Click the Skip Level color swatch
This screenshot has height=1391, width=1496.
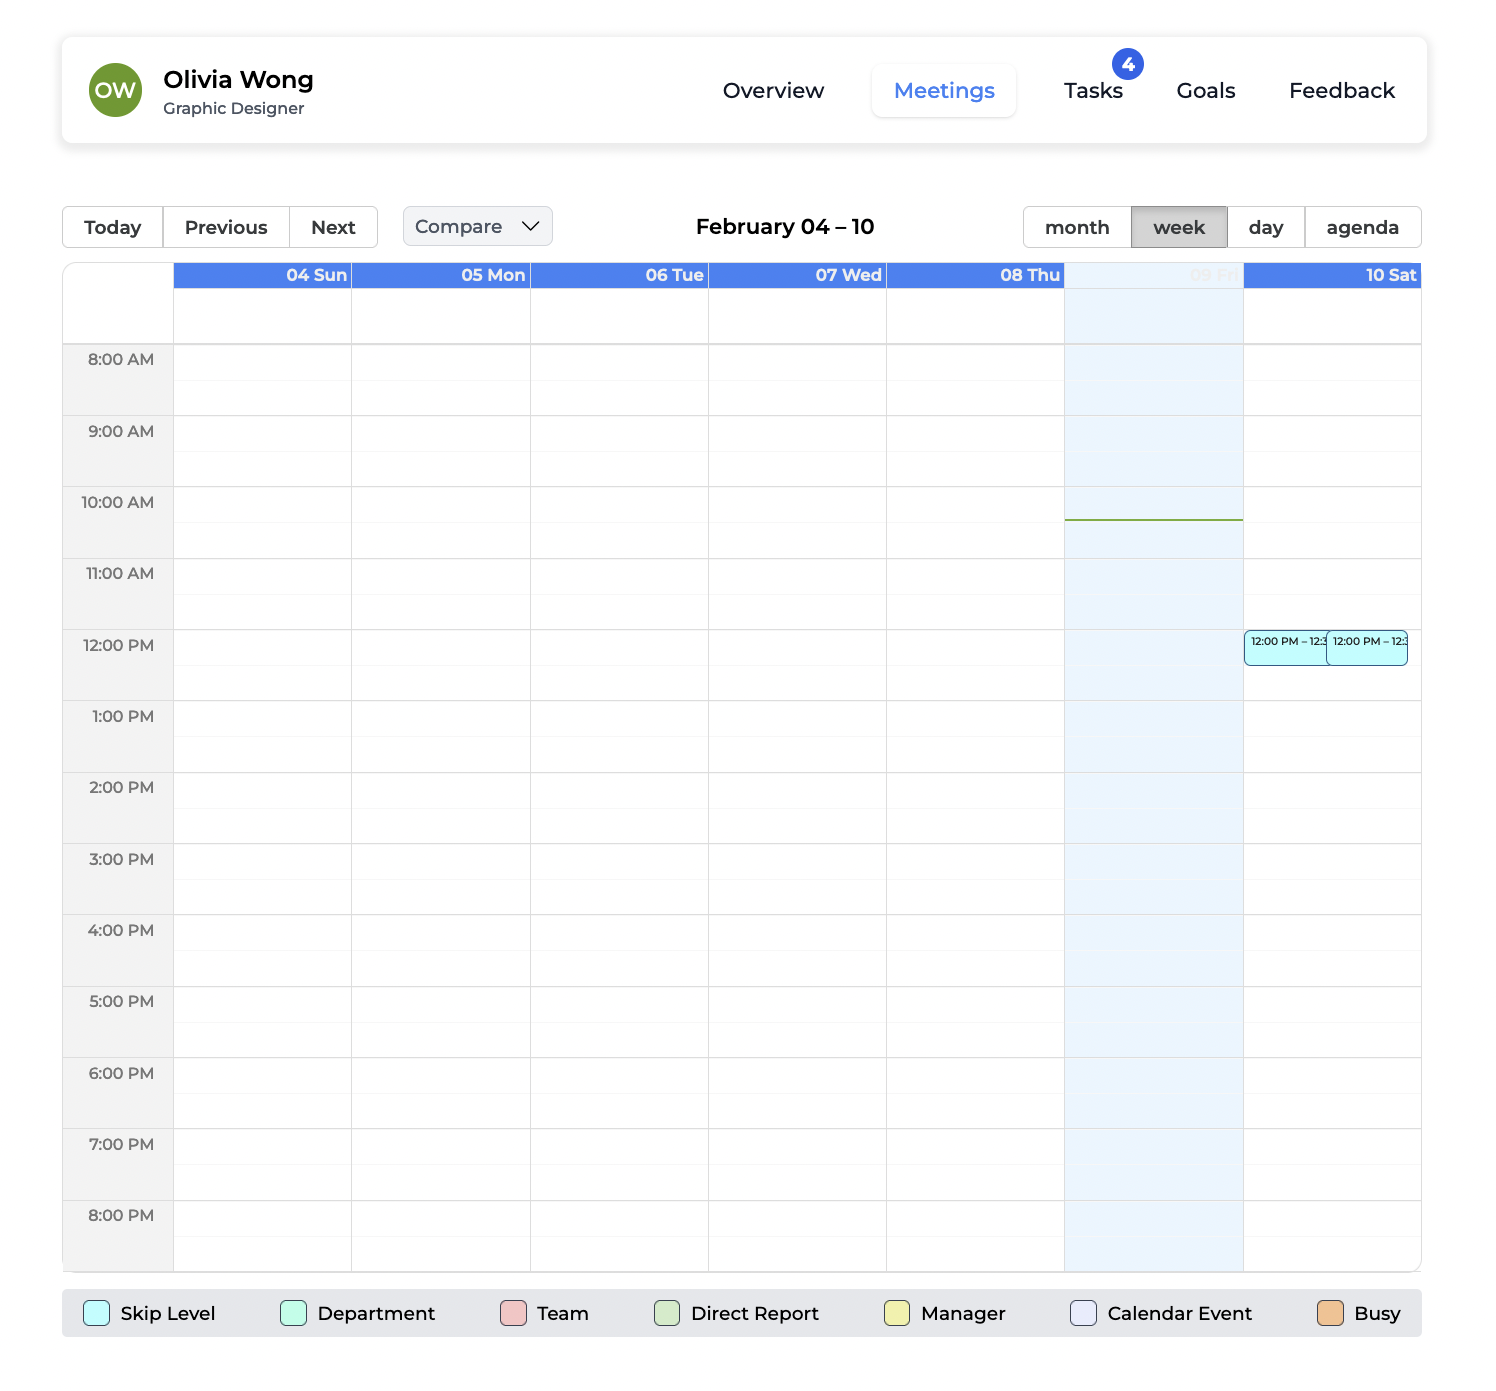(x=97, y=1313)
